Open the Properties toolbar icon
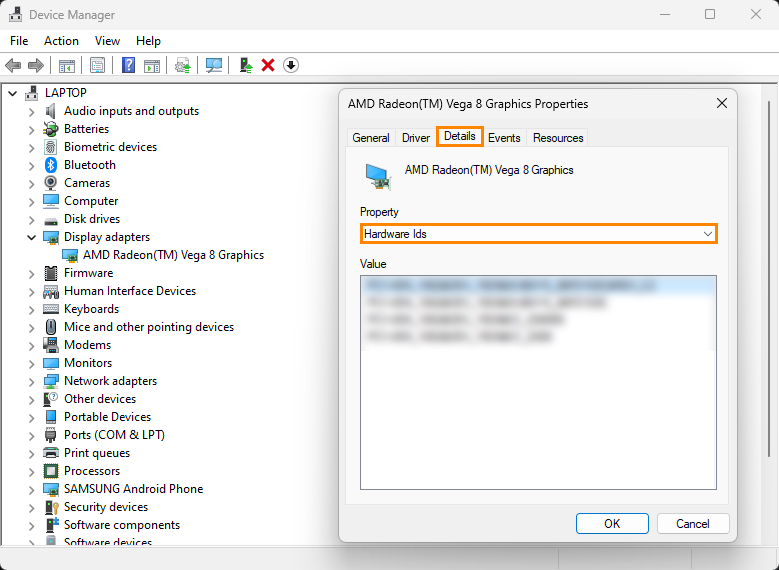This screenshot has height=570, width=779. click(x=97, y=65)
